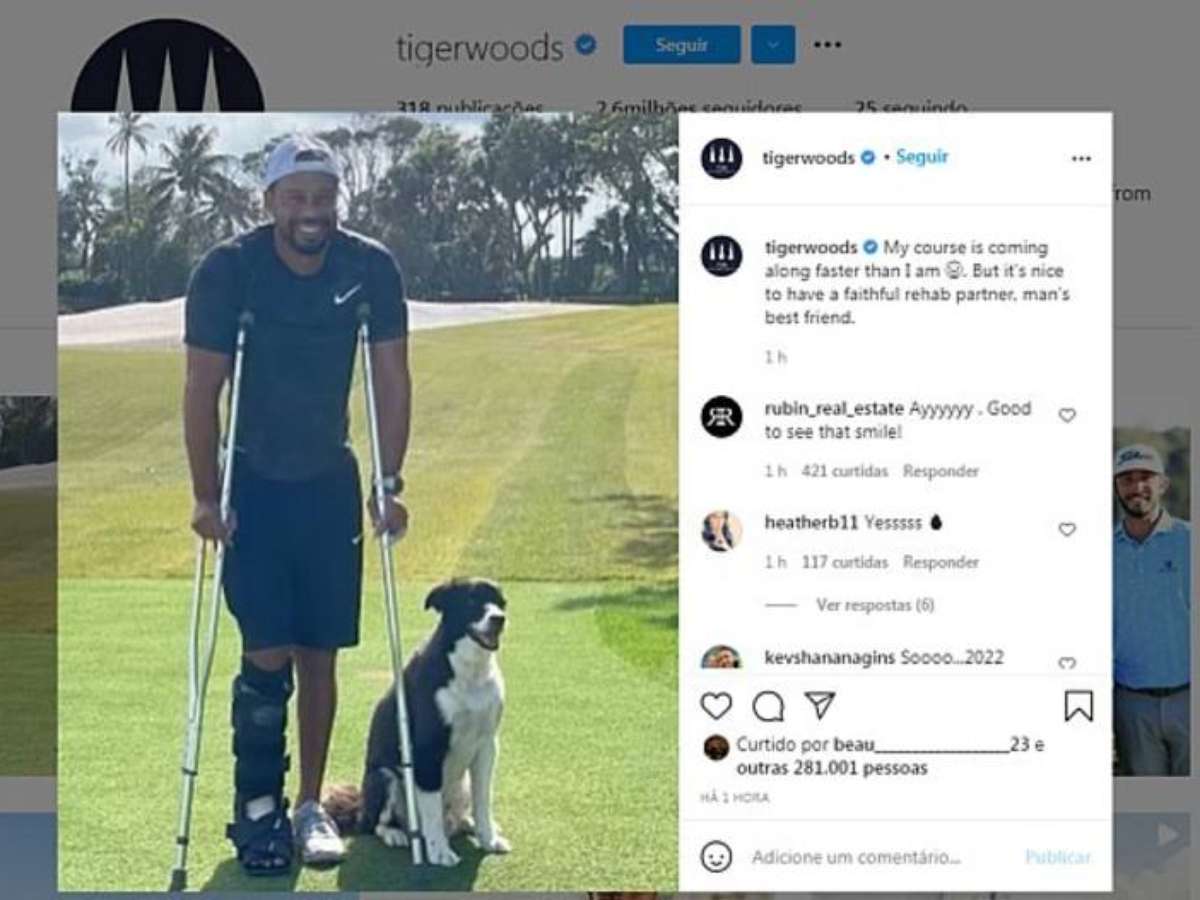1200x900 pixels.
Task: Open comment bubble icon under post
Action: click(x=768, y=706)
